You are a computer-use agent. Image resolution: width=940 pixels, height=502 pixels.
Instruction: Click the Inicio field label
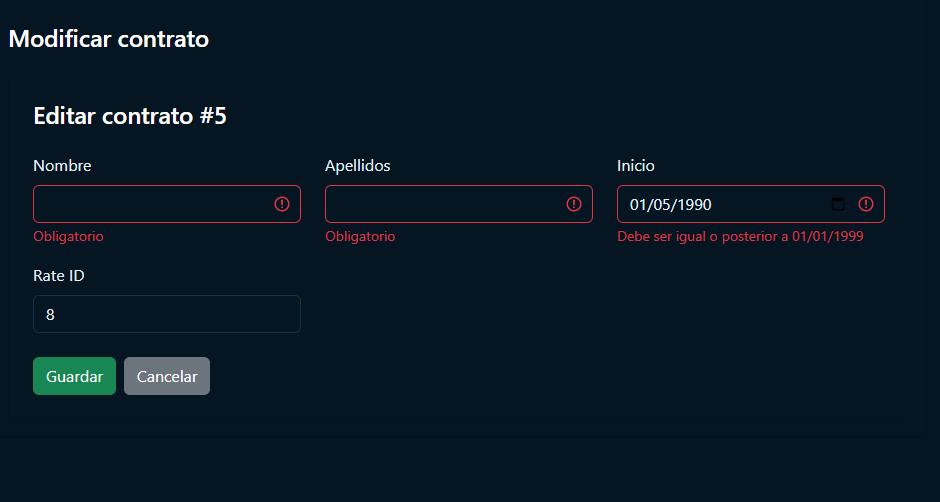tap(635, 166)
